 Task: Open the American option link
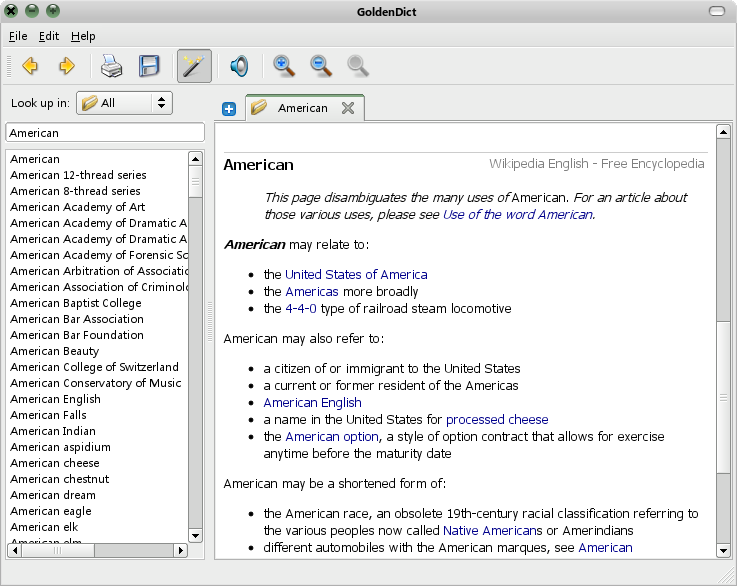tap(332, 437)
